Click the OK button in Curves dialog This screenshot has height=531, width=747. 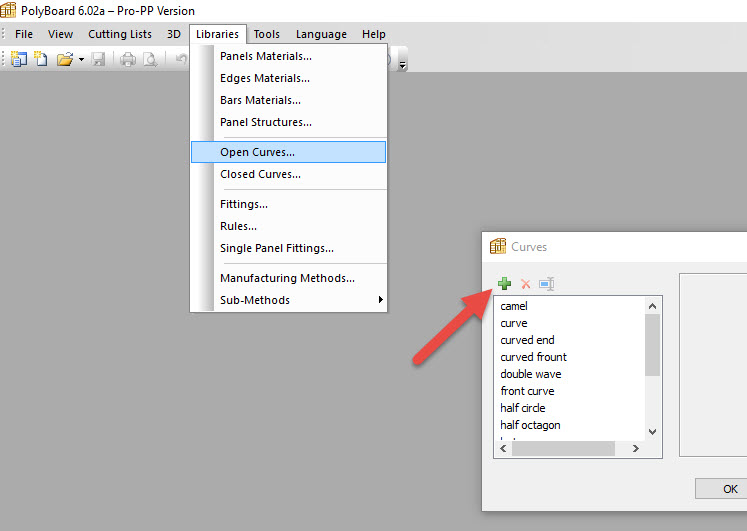tap(721, 489)
